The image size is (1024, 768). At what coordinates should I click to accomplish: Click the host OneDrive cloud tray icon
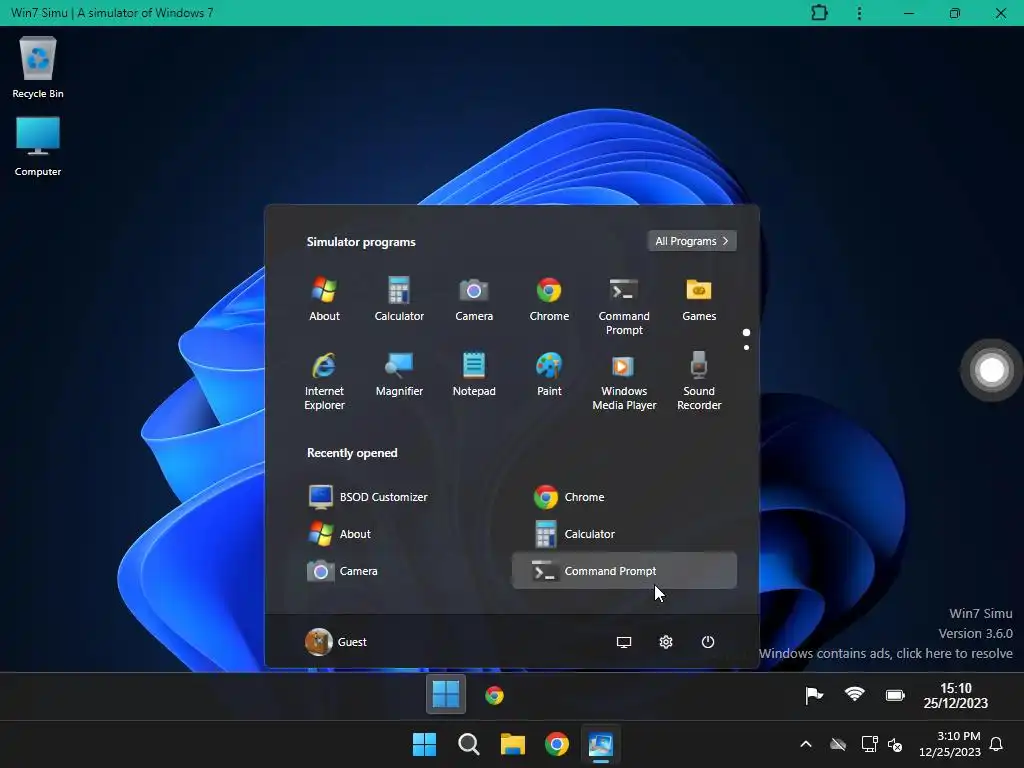pyautogui.click(x=838, y=744)
